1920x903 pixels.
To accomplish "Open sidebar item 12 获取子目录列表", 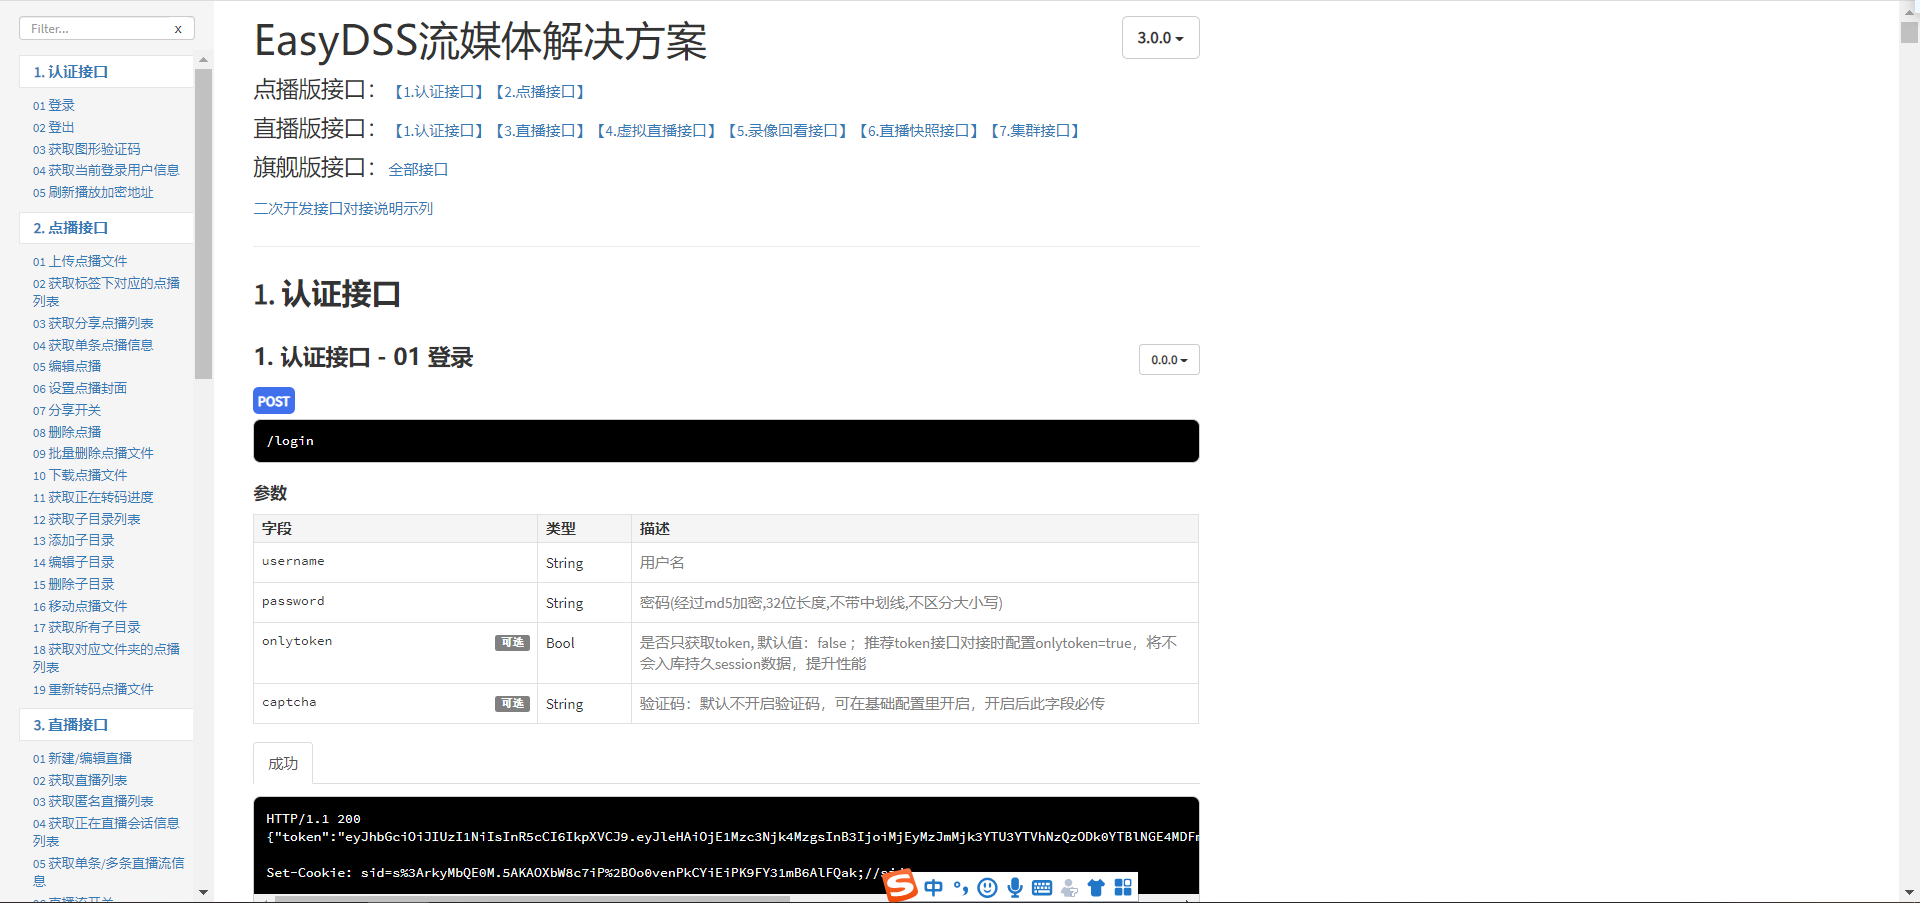I will (86, 519).
